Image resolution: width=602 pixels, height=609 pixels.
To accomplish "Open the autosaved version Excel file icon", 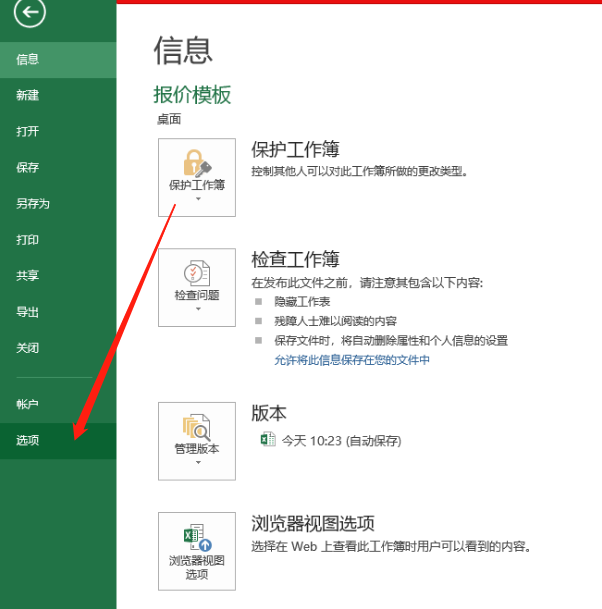I will point(267,440).
